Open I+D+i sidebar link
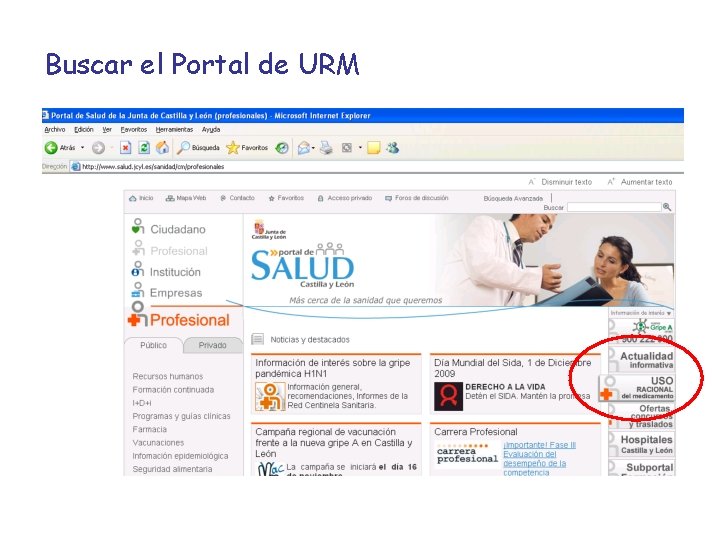This screenshot has height=540, width=720. [x=141, y=403]
